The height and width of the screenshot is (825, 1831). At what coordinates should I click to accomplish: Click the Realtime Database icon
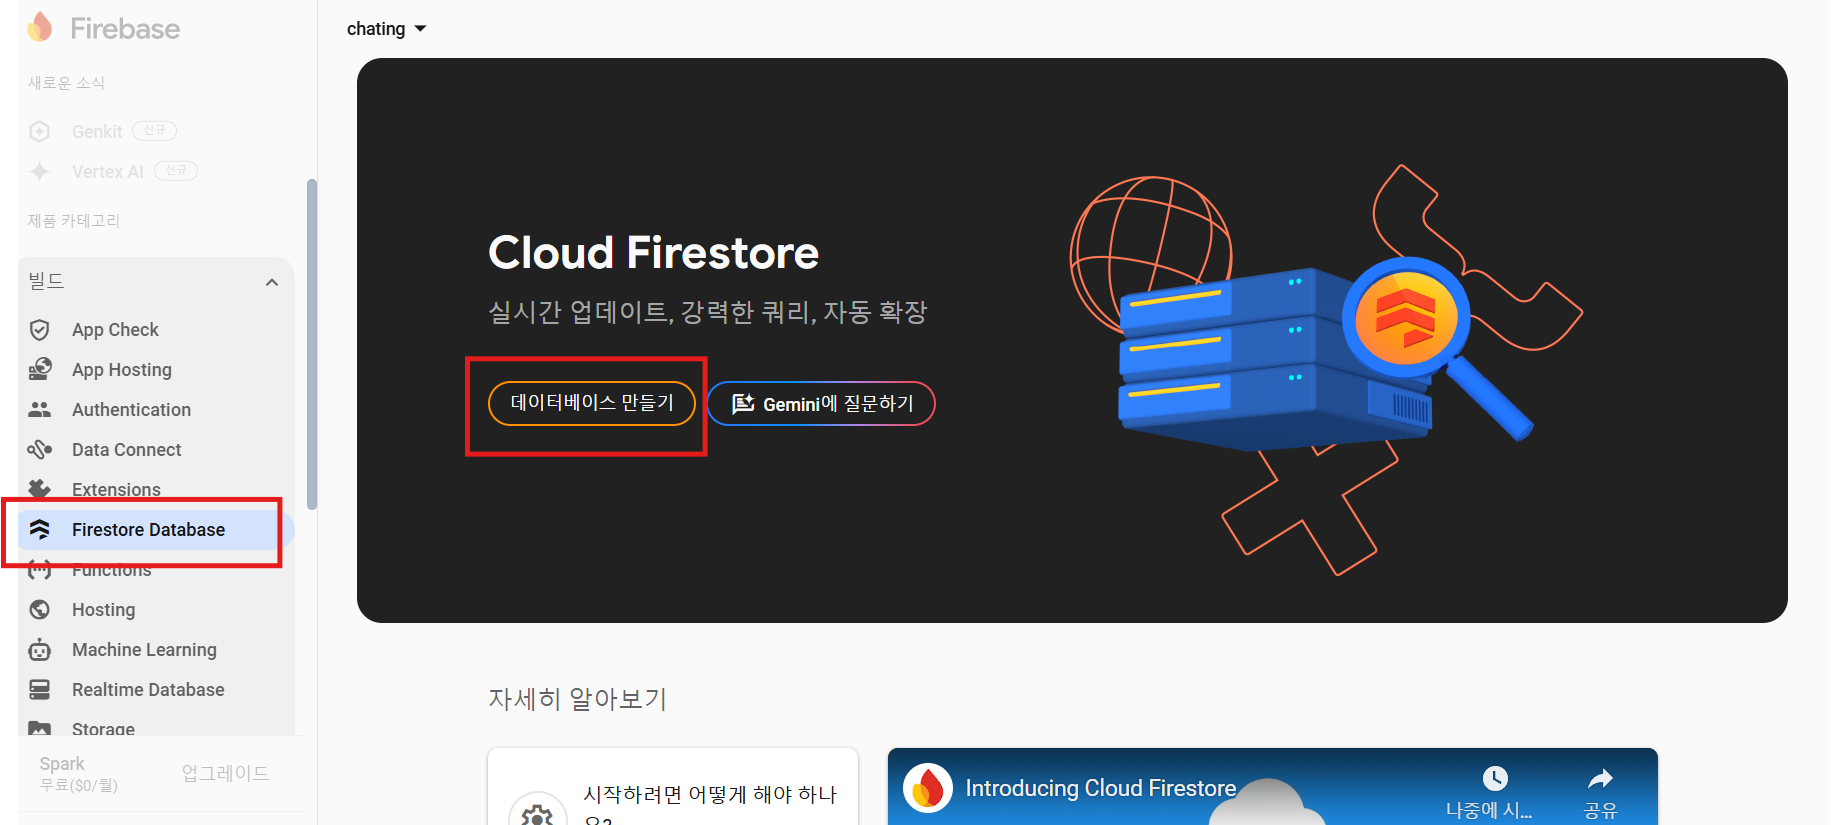tap(40, 689)
